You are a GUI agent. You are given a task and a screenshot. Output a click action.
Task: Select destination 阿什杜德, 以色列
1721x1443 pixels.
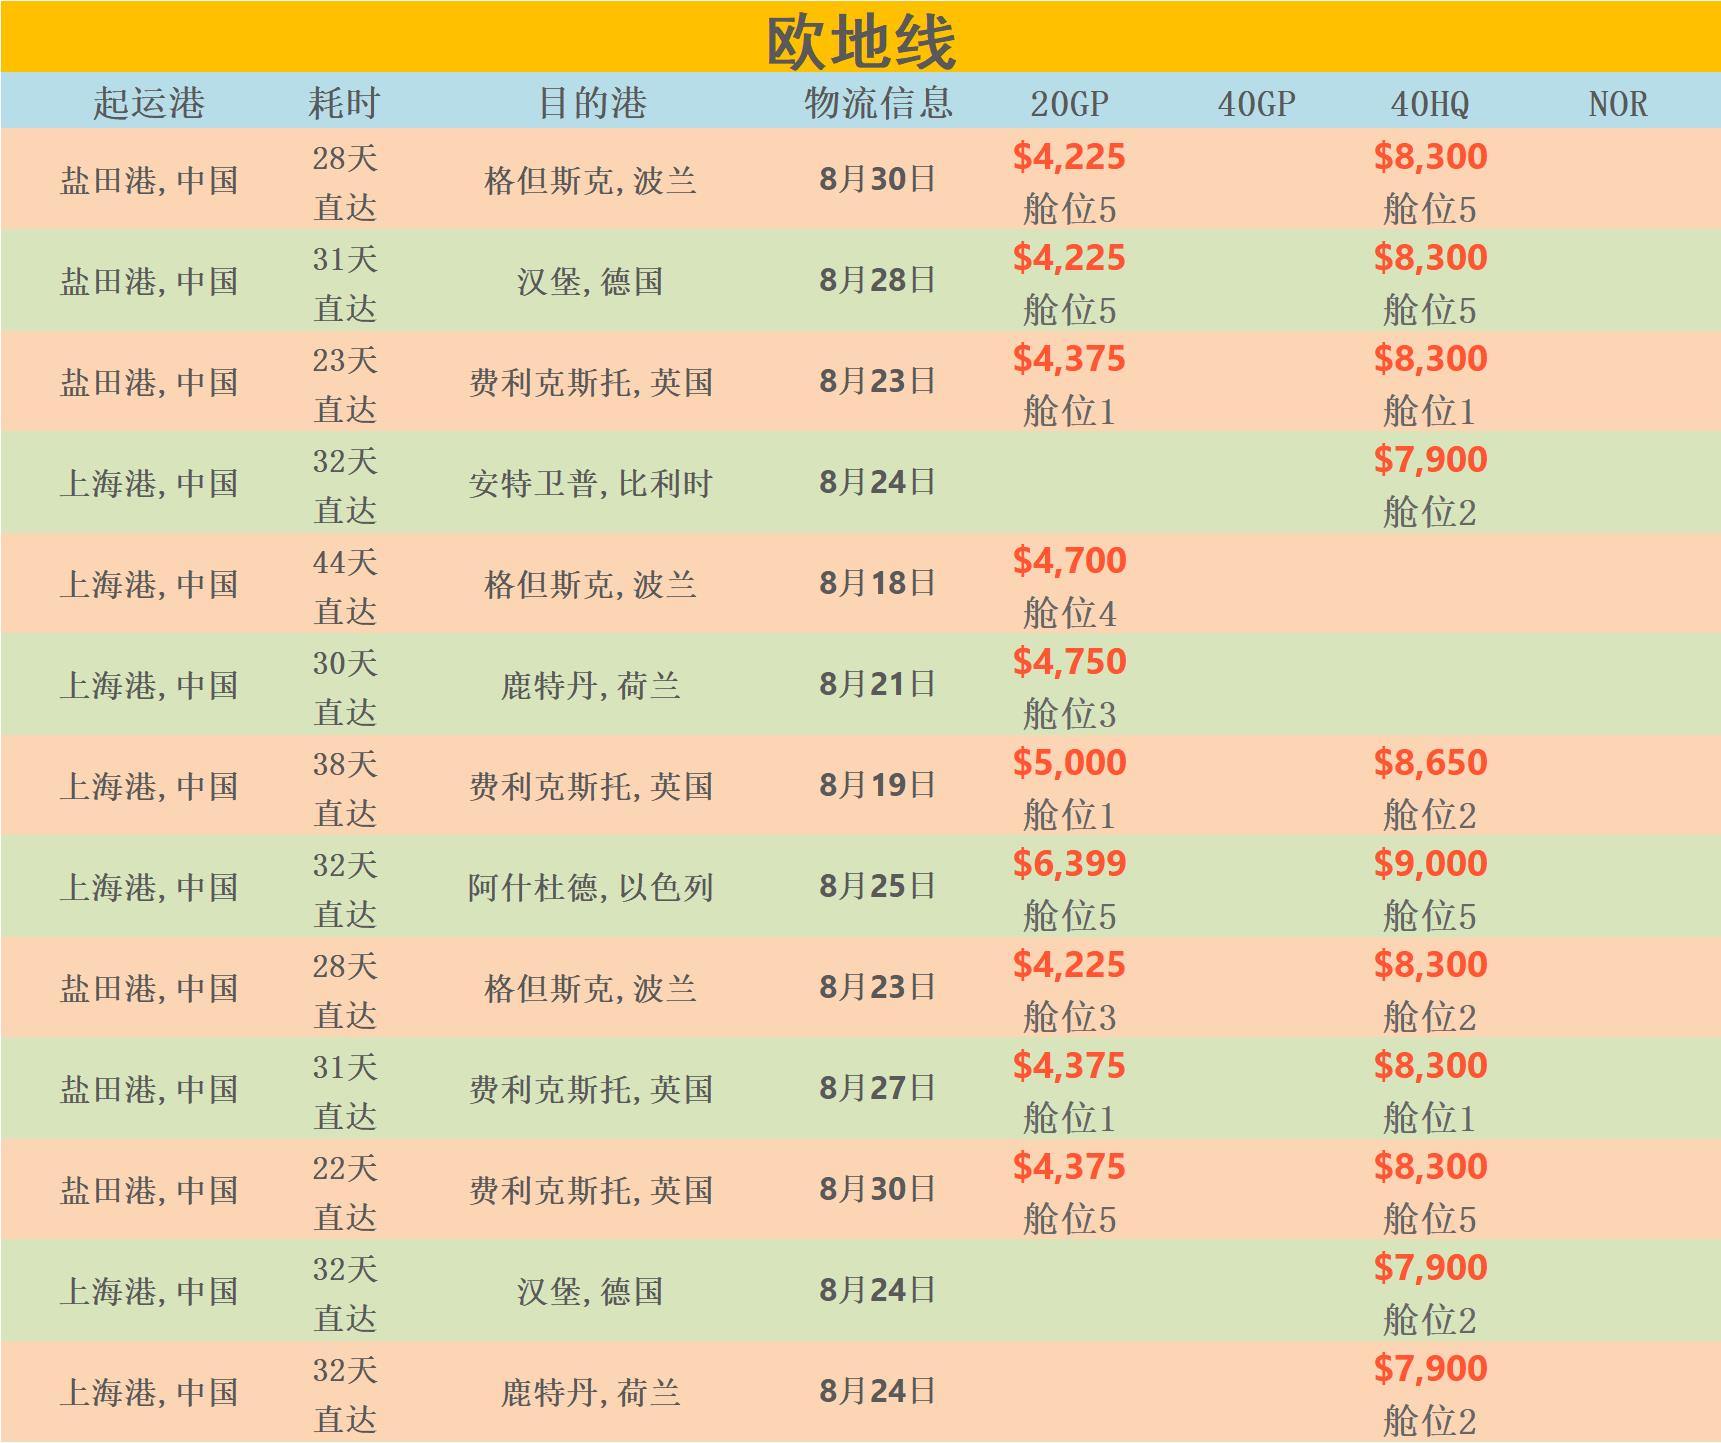591,888
